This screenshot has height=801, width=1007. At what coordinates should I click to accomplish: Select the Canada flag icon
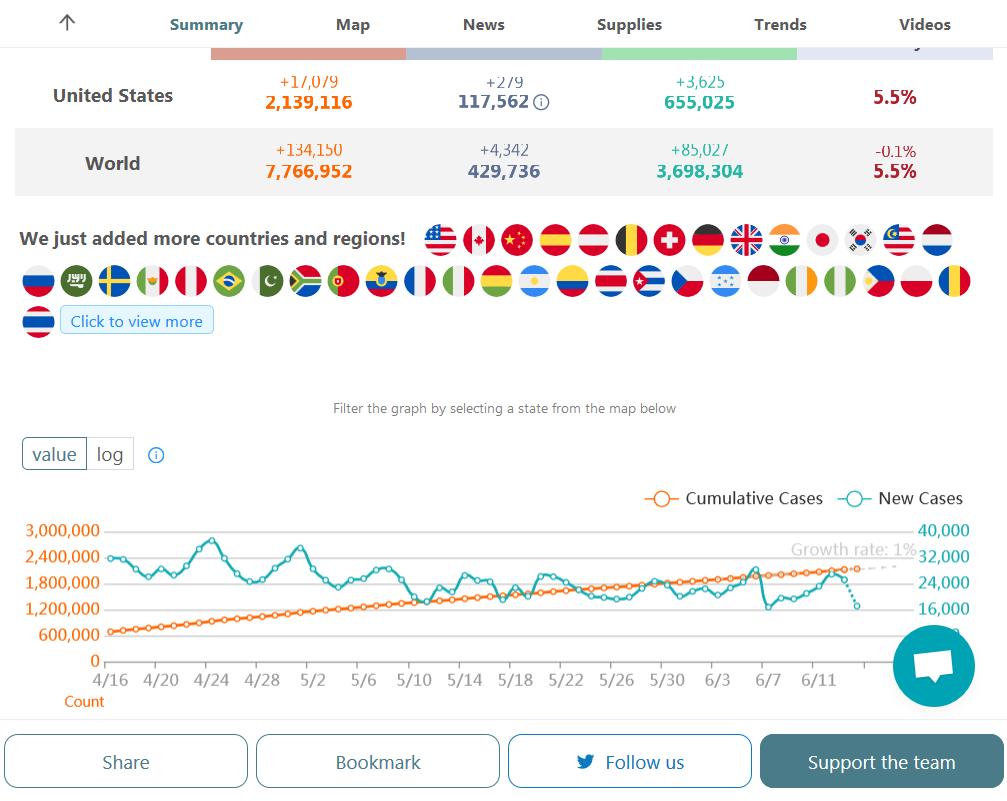(479, 240)
